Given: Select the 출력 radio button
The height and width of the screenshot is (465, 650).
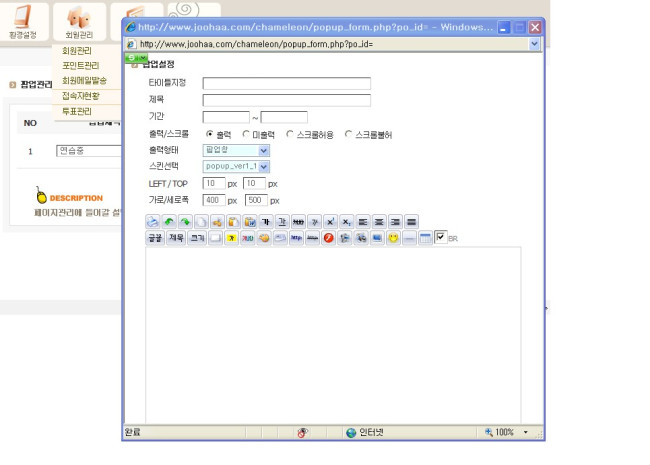Looking at the screenshot, I should click(209, 134).
